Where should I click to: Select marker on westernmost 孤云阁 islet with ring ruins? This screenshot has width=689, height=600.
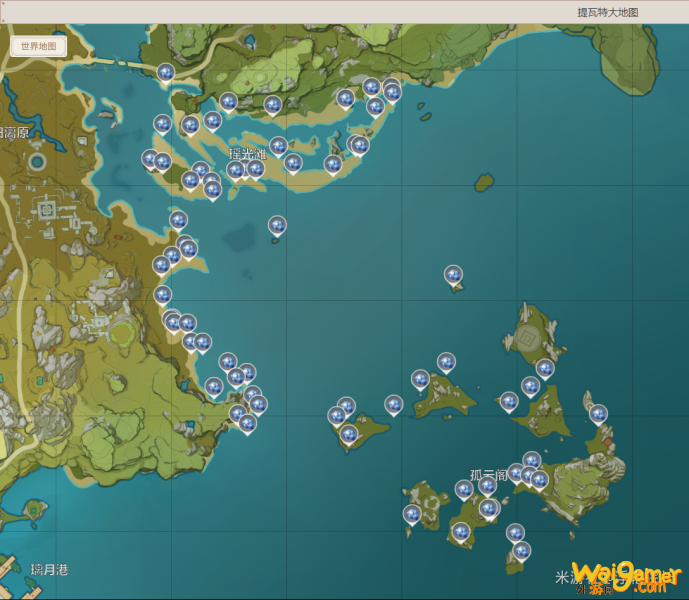412,515
